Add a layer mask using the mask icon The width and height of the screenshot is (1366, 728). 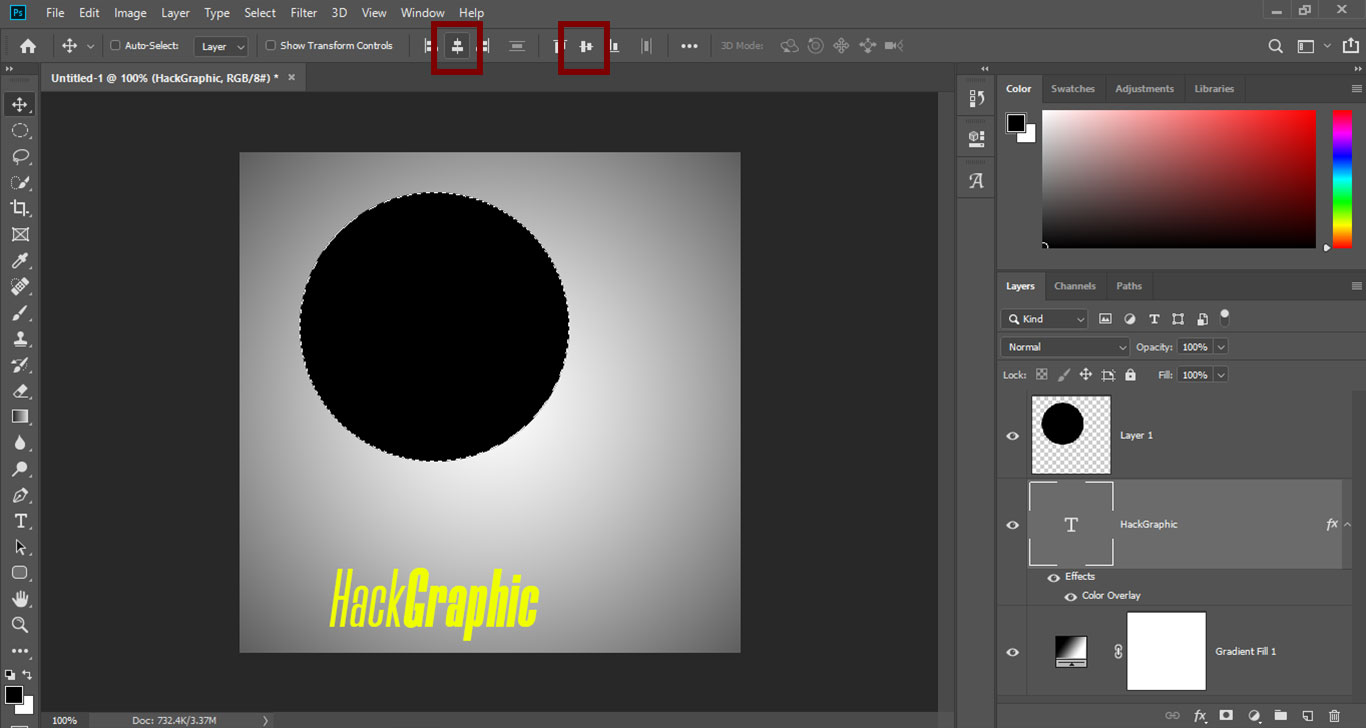[x=1226, y=716]
